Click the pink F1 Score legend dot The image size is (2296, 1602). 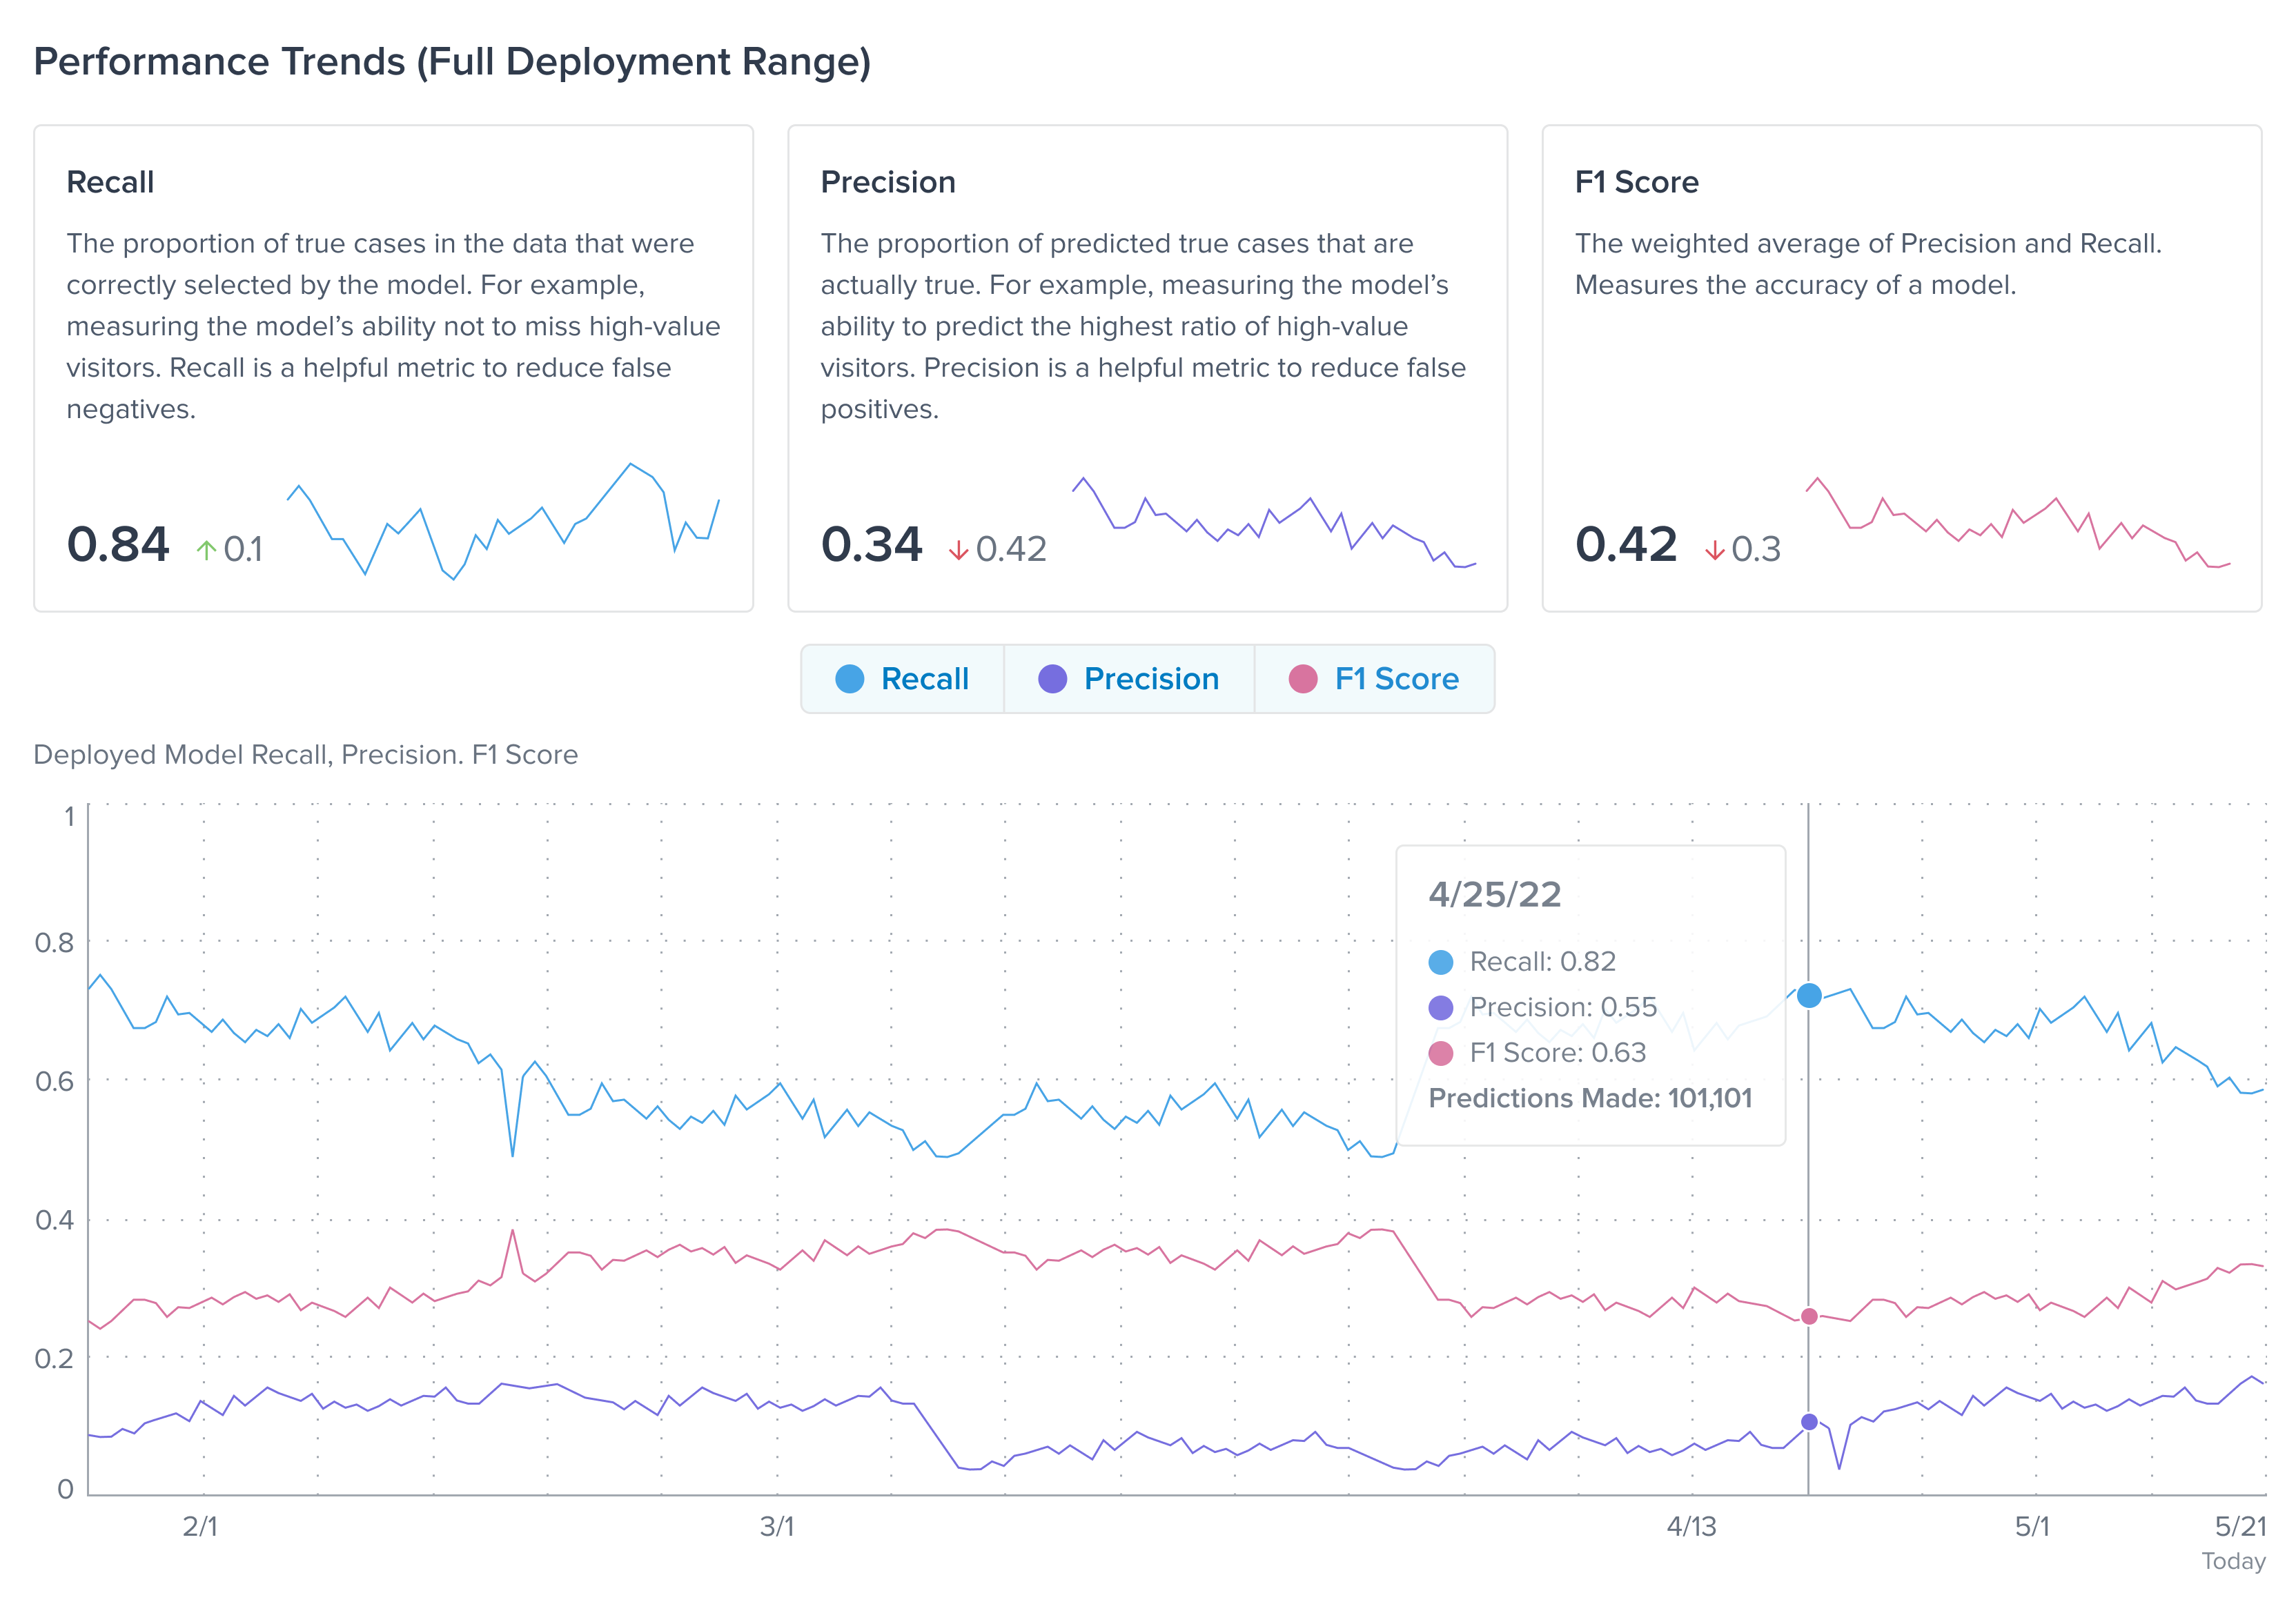click(x=1302, y=679)
